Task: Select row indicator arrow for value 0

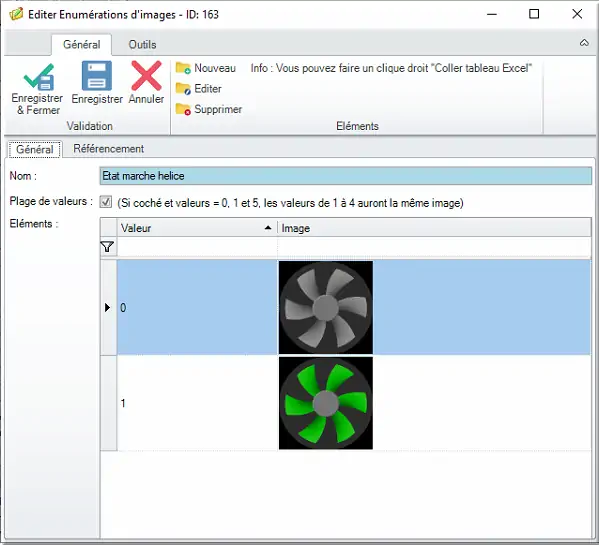Action: point(107,307)
